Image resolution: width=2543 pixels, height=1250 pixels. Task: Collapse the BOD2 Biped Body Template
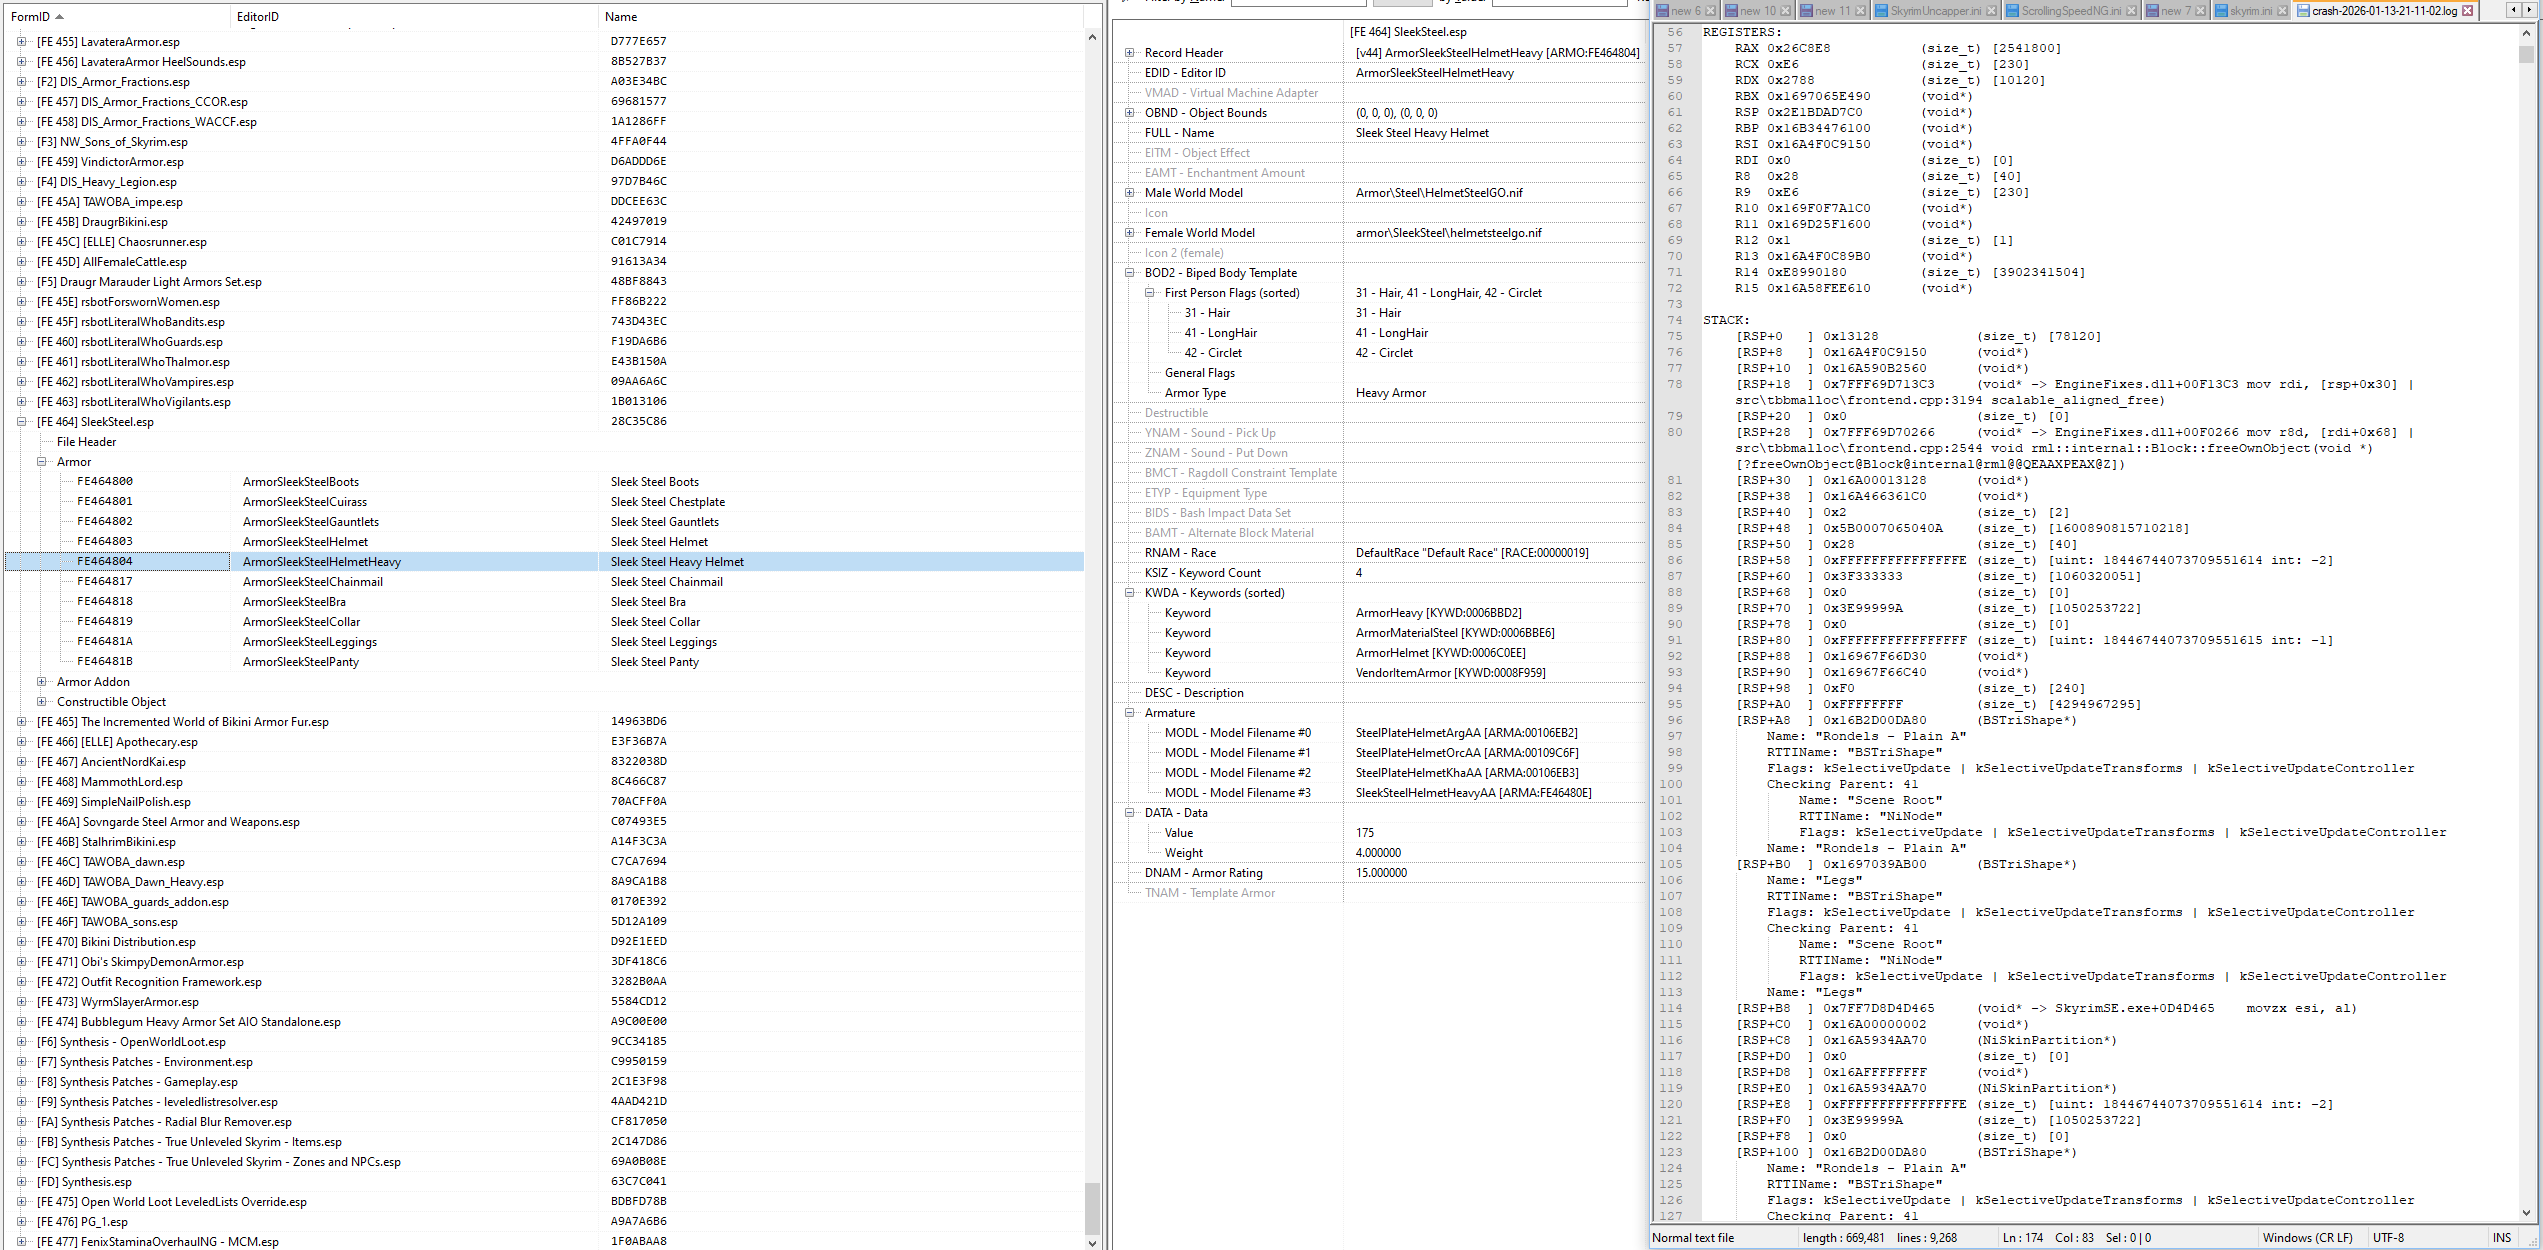(x=1130, y=273)
